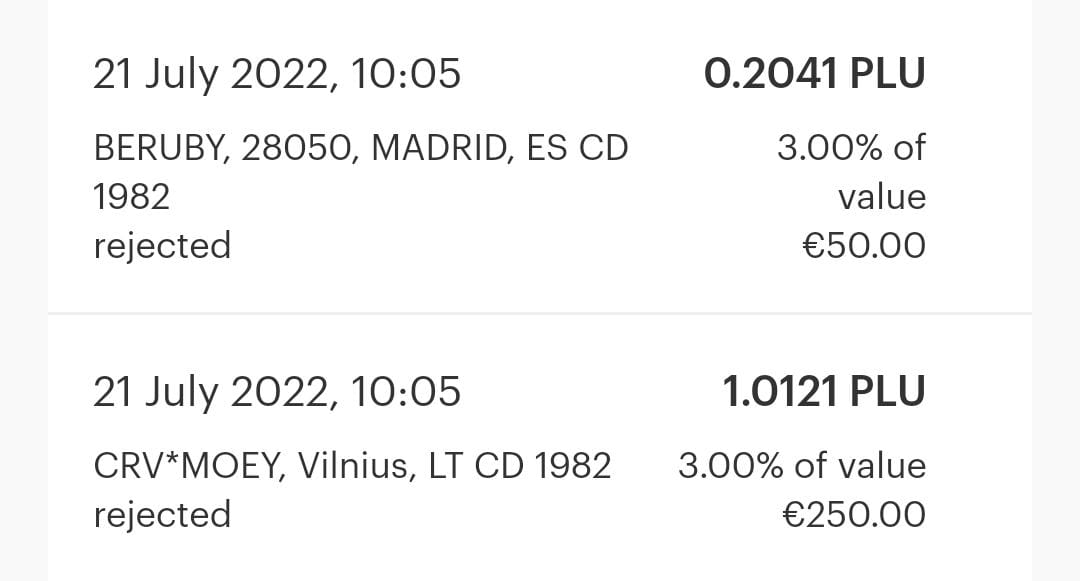Tap the Vilnius word in the second merchant line
1080x581 pixels.
click(x=351, y=465)
